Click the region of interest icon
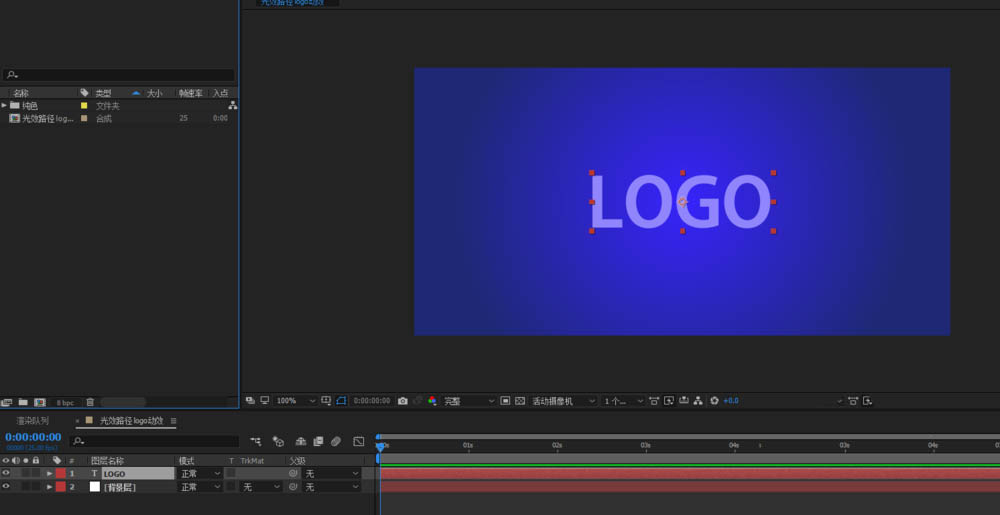1000x515 pixels. coord(341,401)
